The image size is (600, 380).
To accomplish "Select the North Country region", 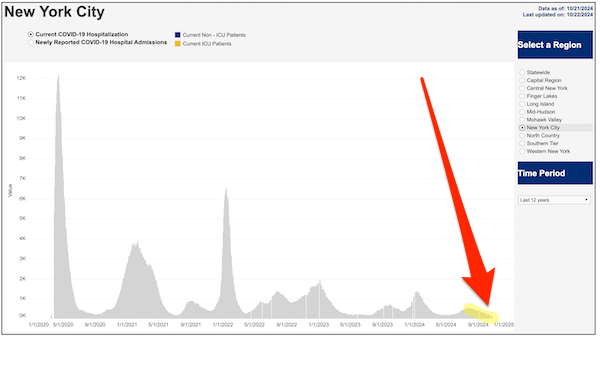I will coord(522,135).
